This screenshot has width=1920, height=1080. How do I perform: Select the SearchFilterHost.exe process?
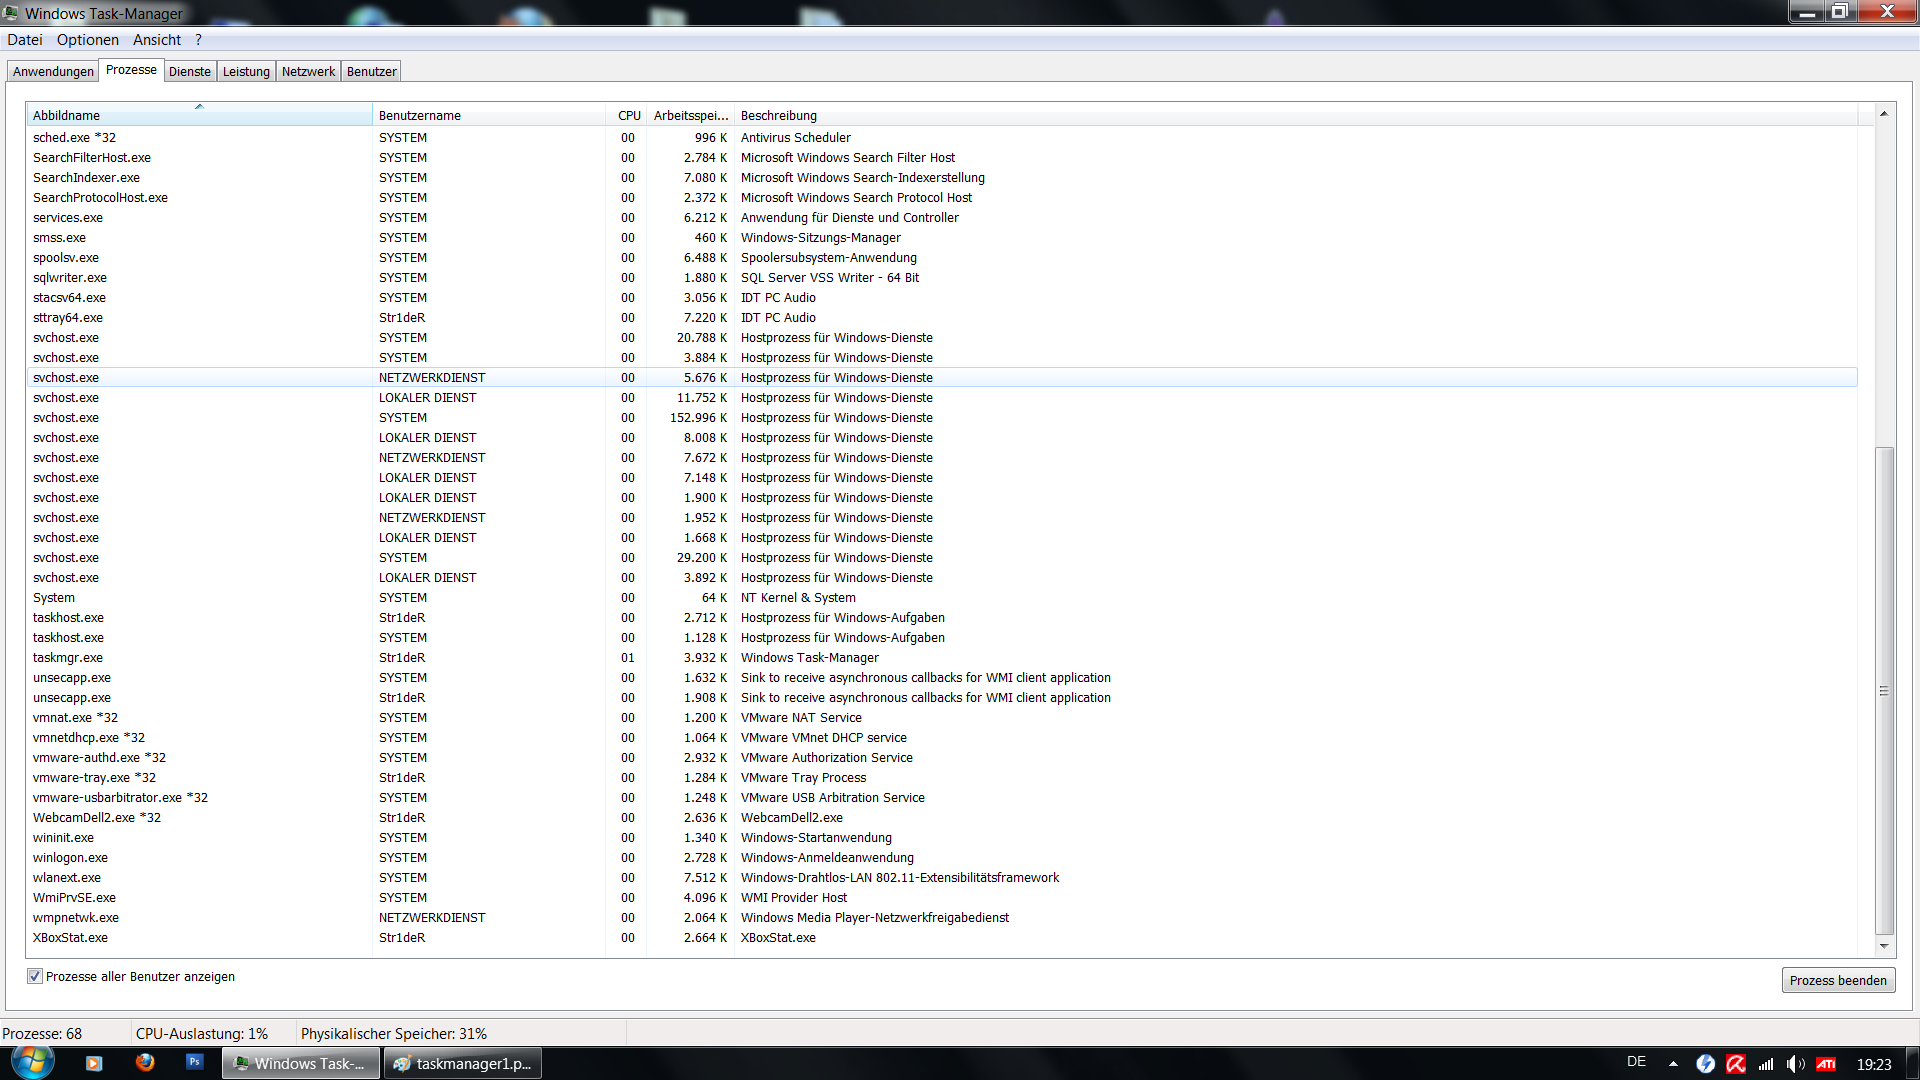pyautogui.click(x=942, y=158)
